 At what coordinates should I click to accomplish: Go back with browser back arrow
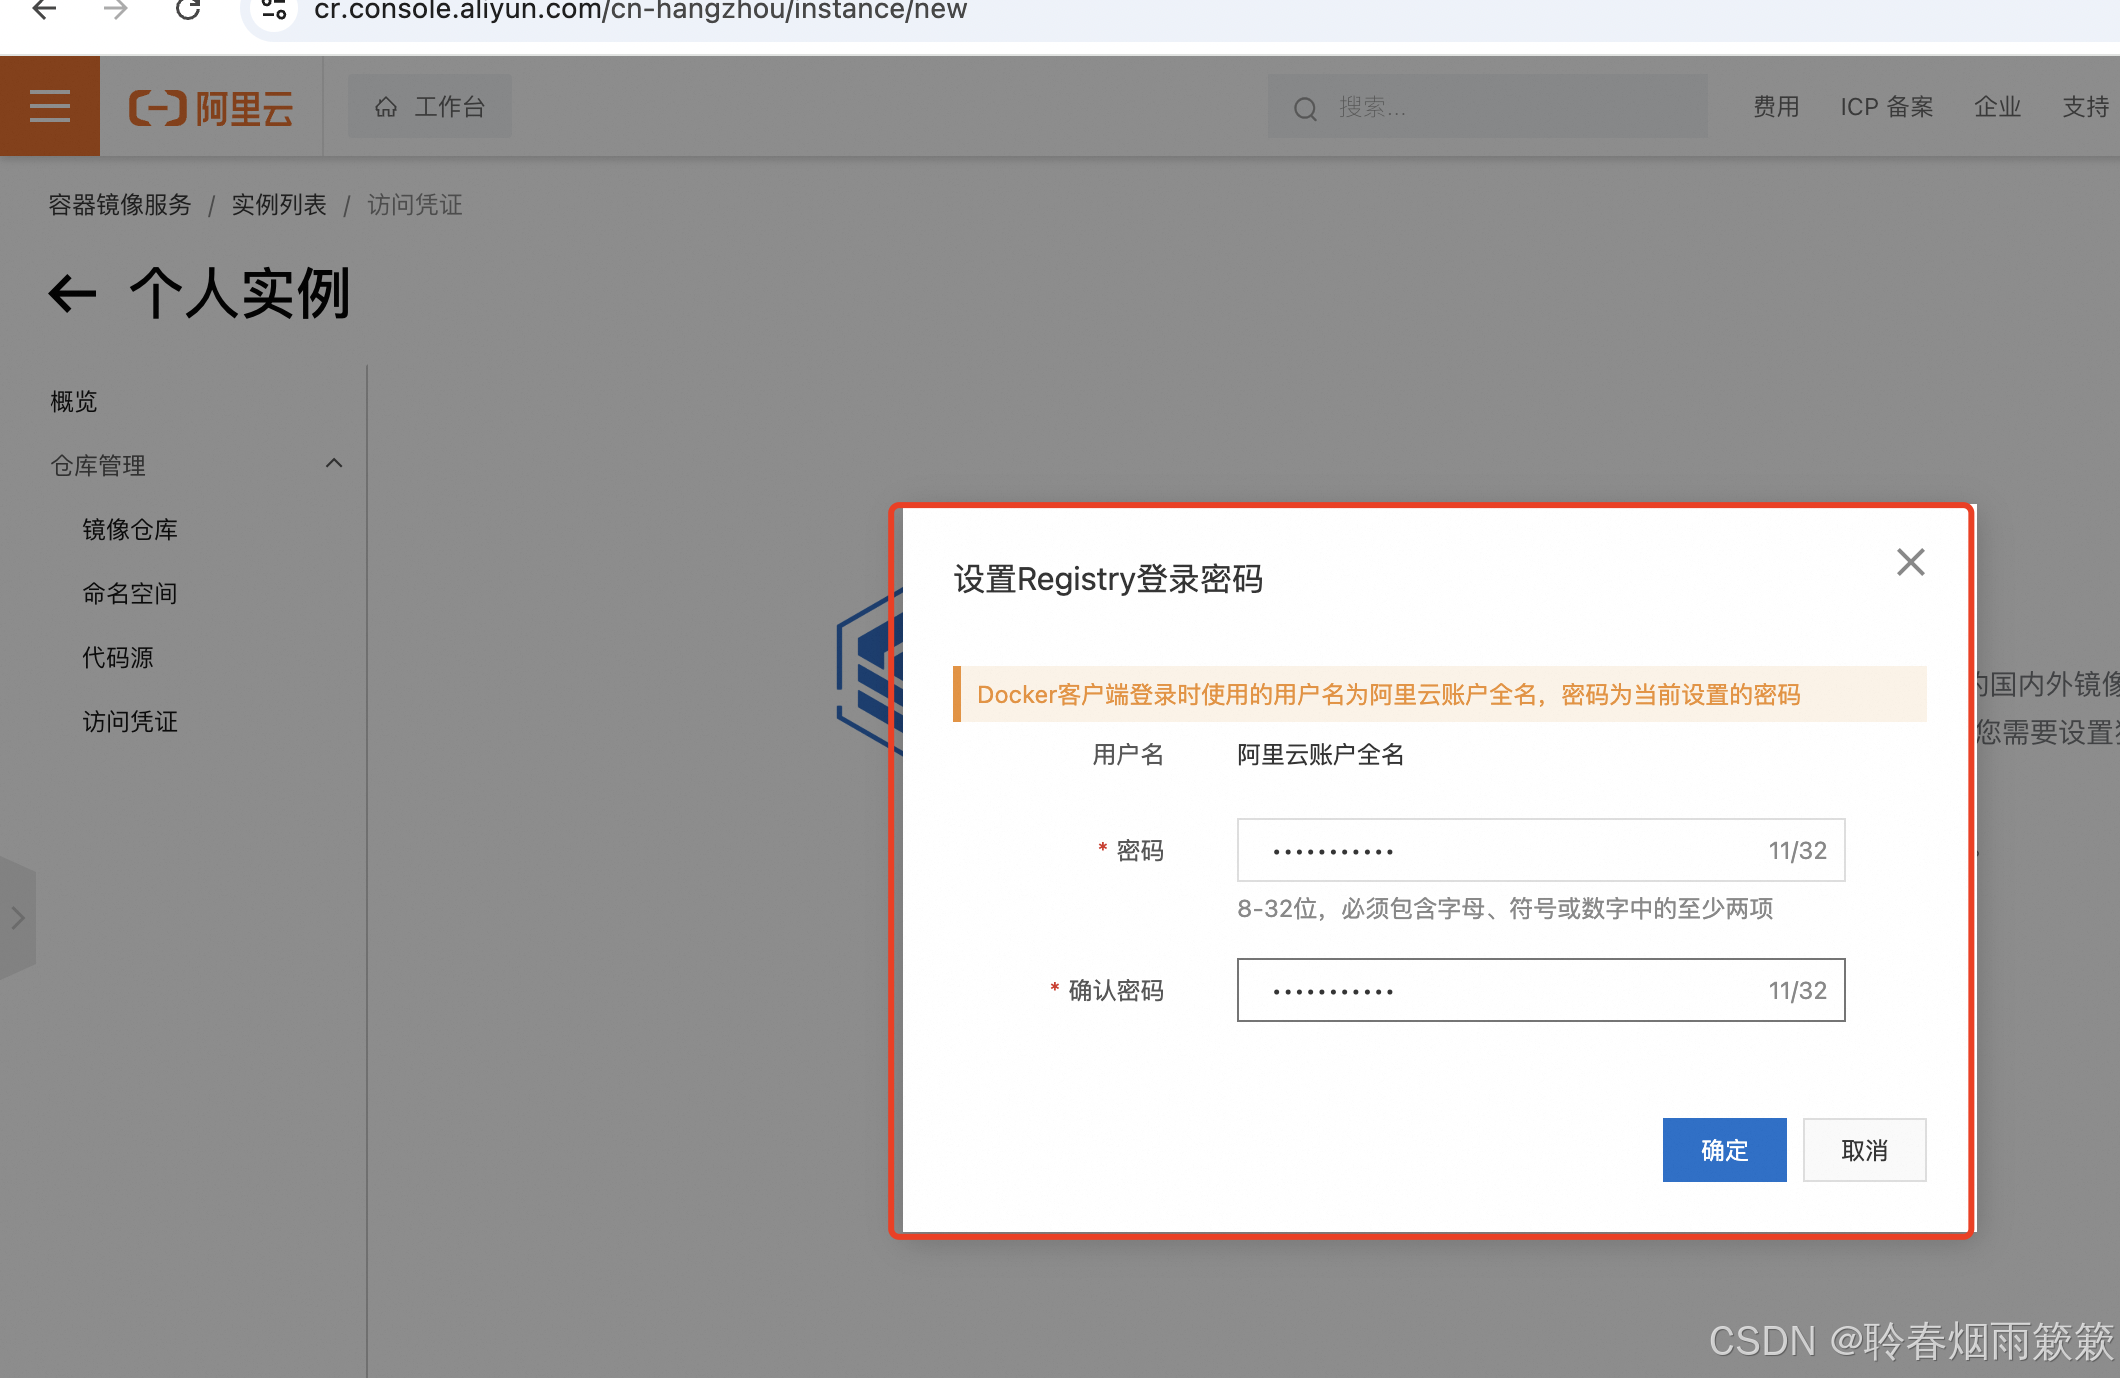click(44, 10)
